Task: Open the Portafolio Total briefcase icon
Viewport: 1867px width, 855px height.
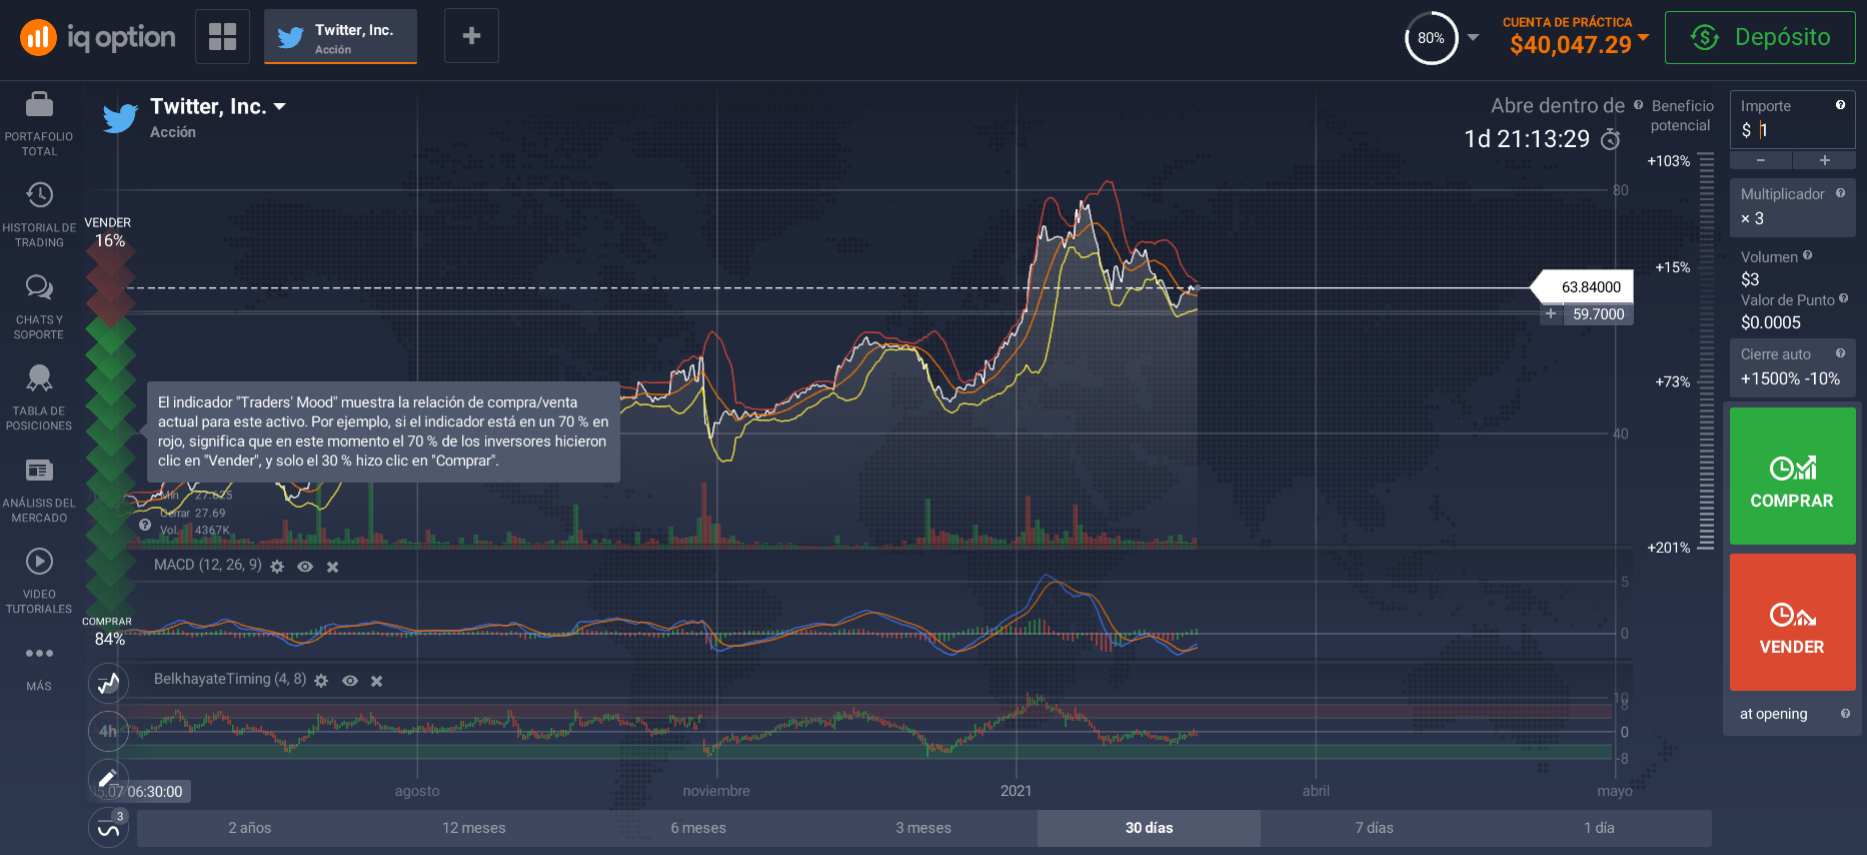Action: point(39,104)
